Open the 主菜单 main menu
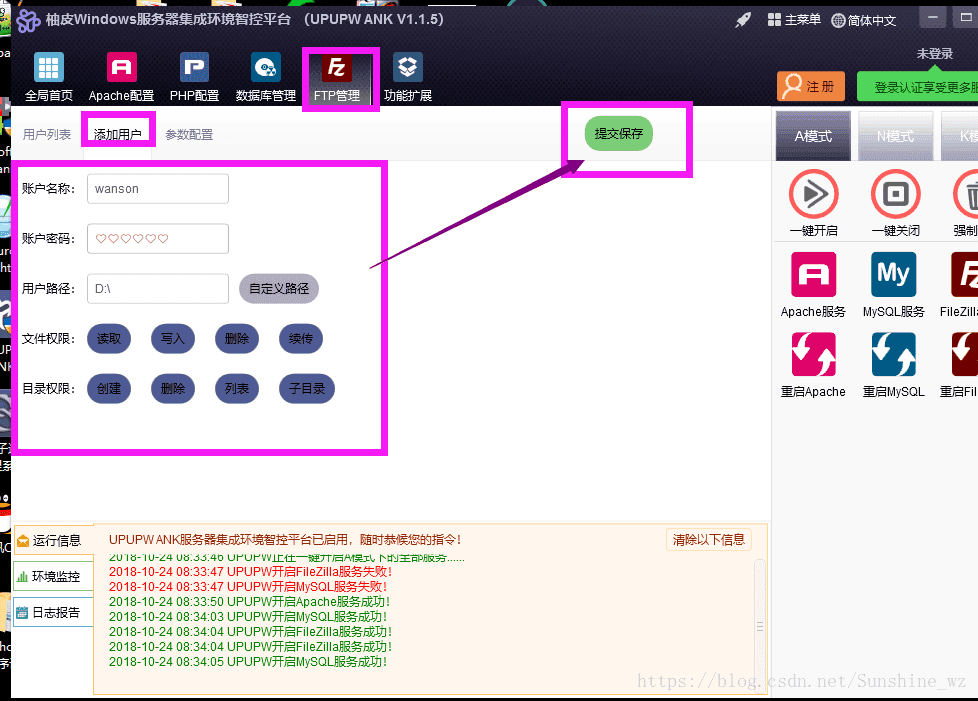This screenshot has height=701, width=978. [794, 20]
